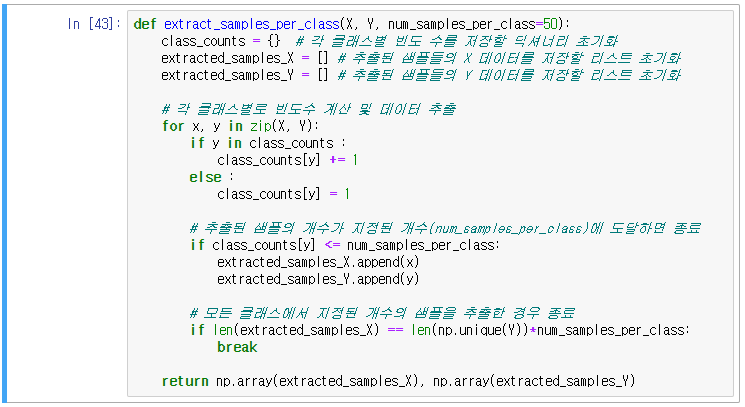Click the 'extracted_samples_X = []' assignment
Screen dimensions: 745x407
pyautogui.click(x=245, y=58)
